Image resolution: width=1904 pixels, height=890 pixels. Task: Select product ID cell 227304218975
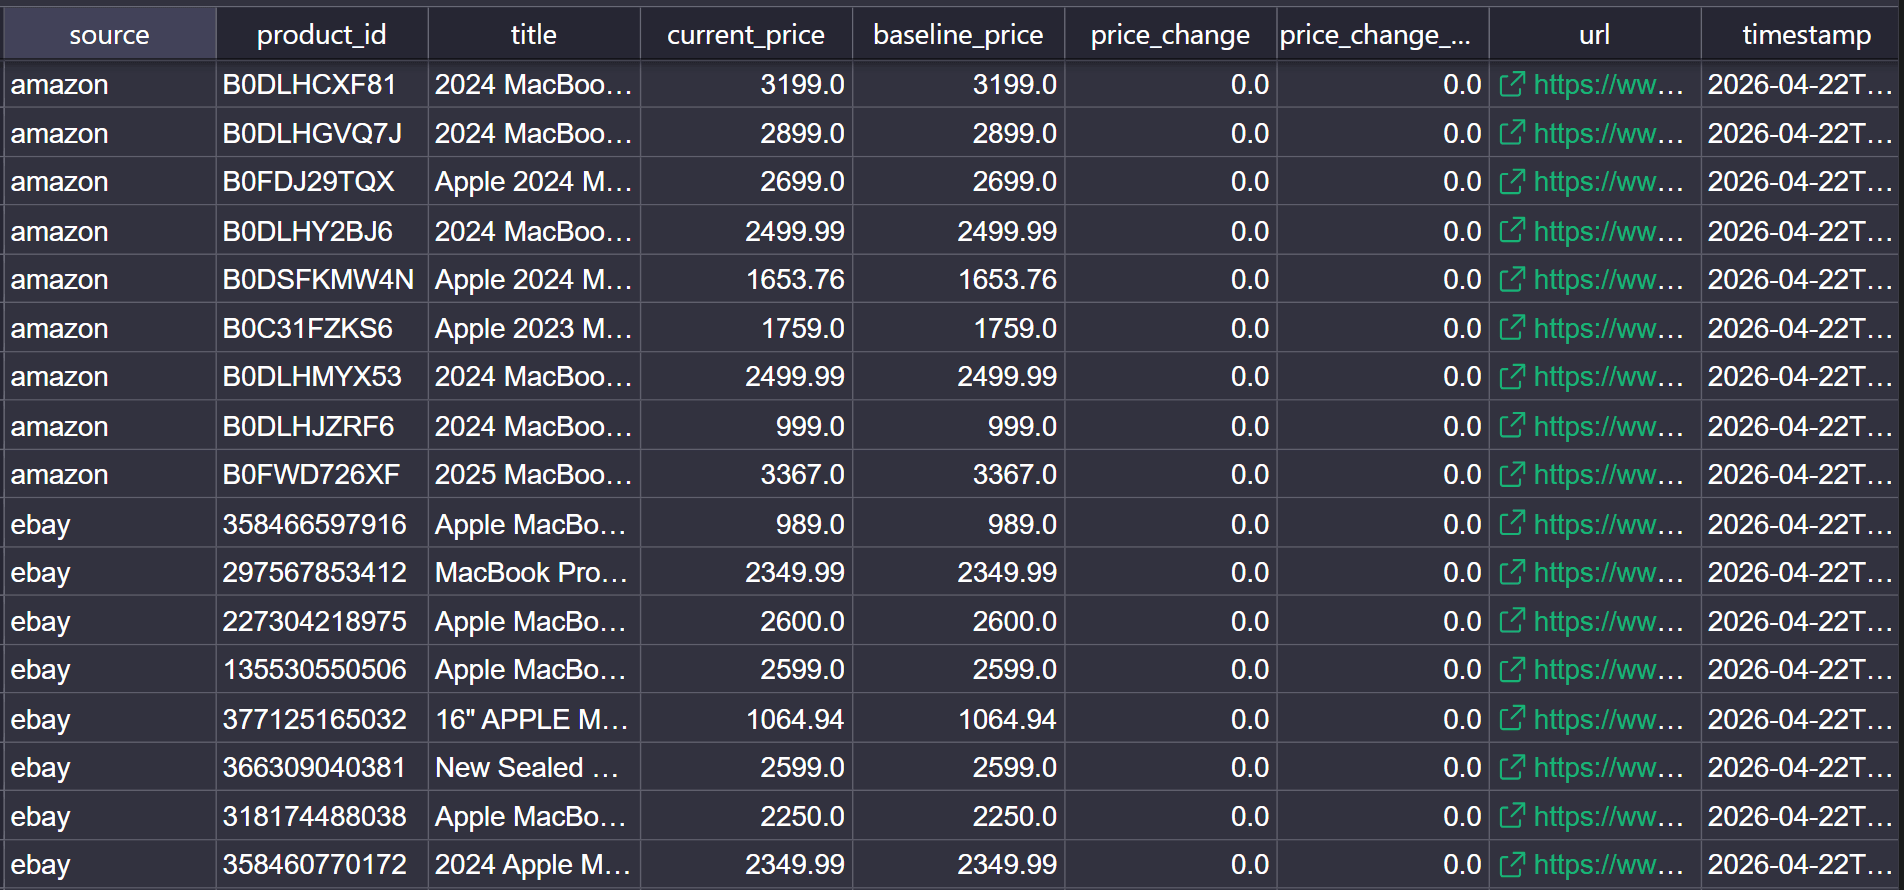[322, 621]
